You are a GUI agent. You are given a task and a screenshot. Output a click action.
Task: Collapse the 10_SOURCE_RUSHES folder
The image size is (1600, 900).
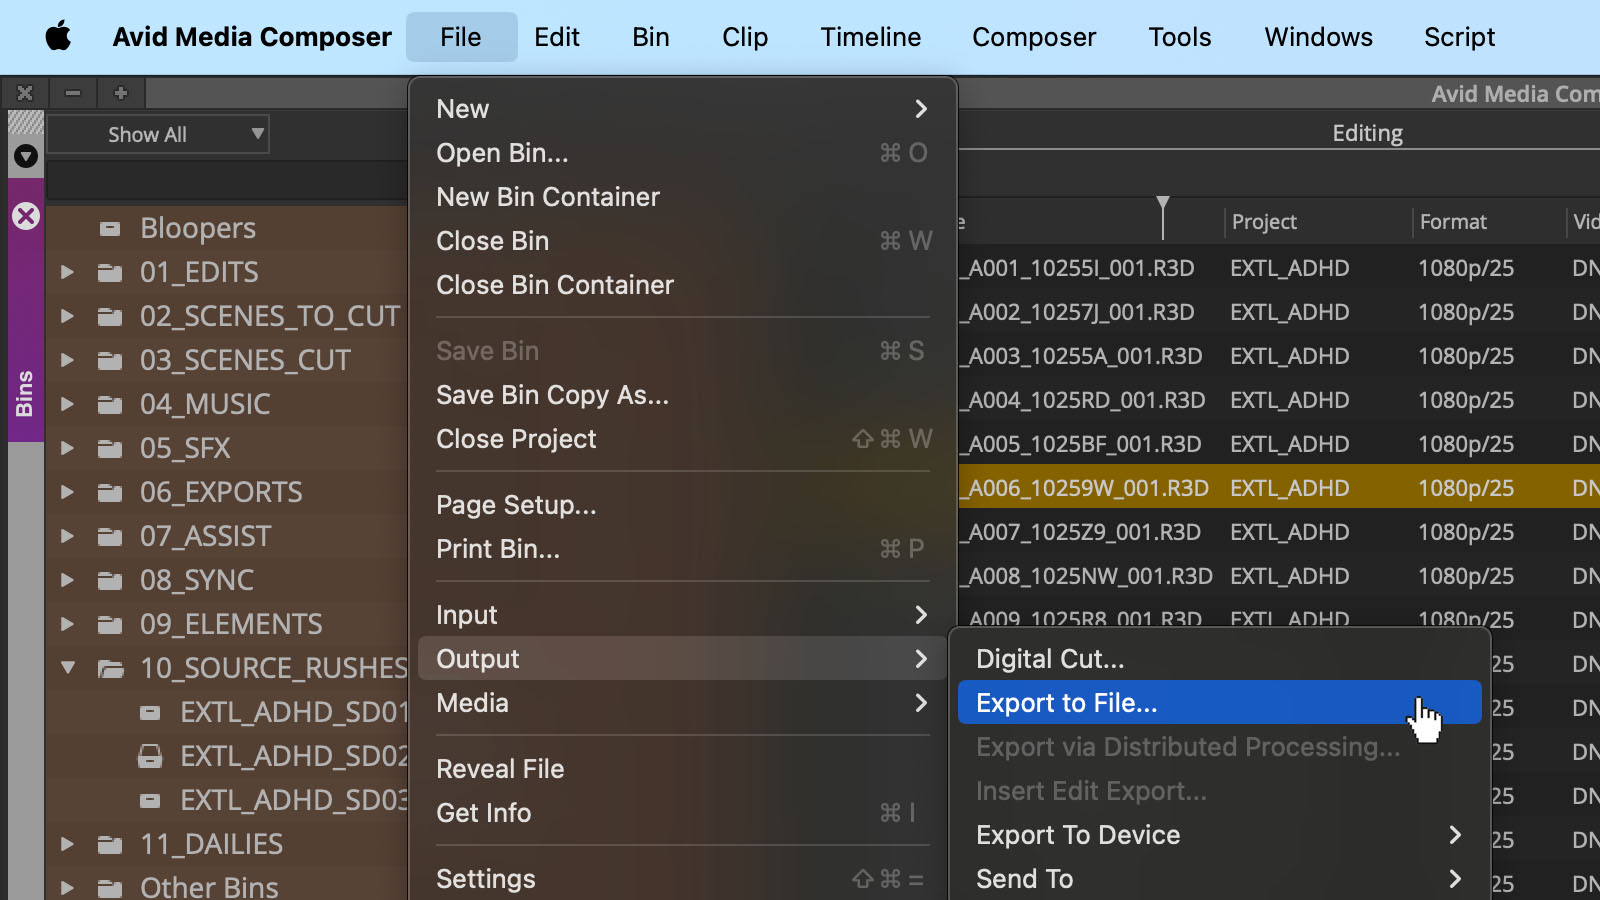tap(67, 668)
